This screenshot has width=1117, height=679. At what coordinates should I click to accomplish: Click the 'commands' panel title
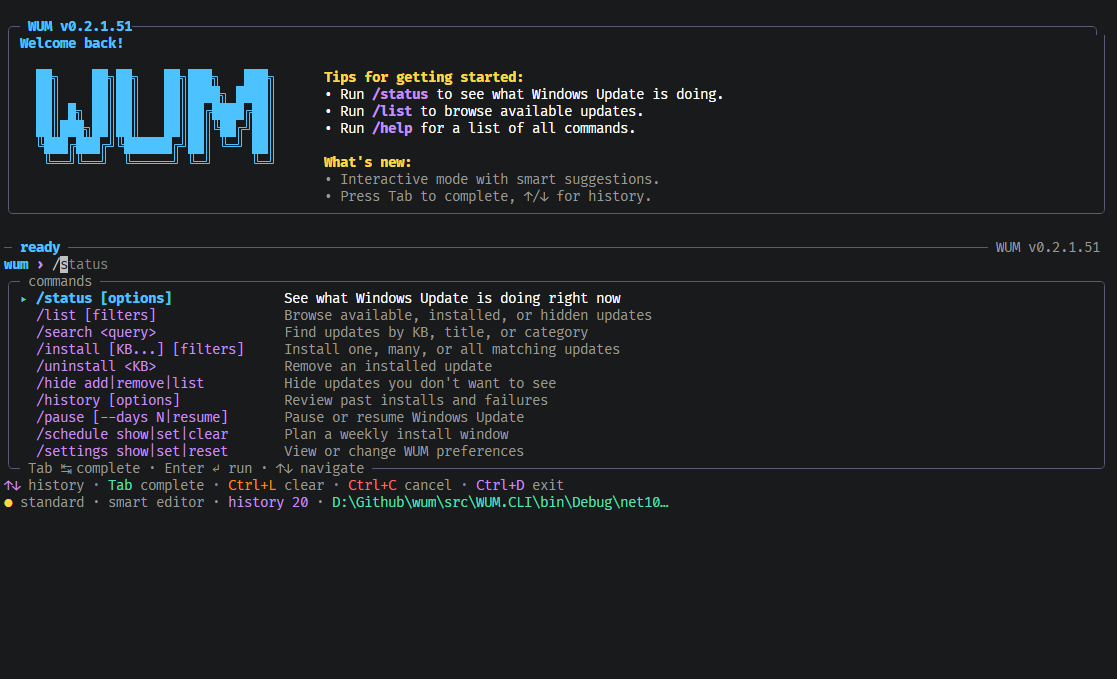click(60, 281)
